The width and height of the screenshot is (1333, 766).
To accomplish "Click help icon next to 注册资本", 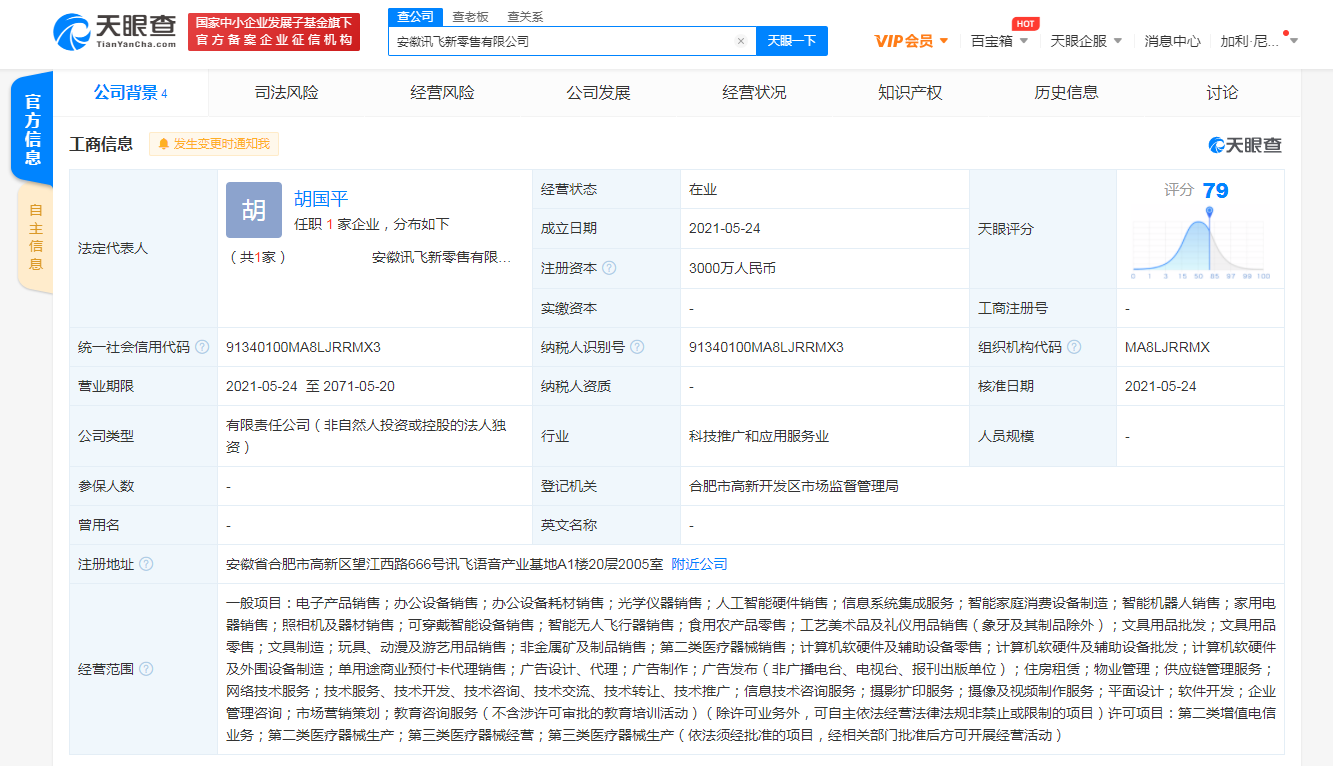I will [609, 268].
